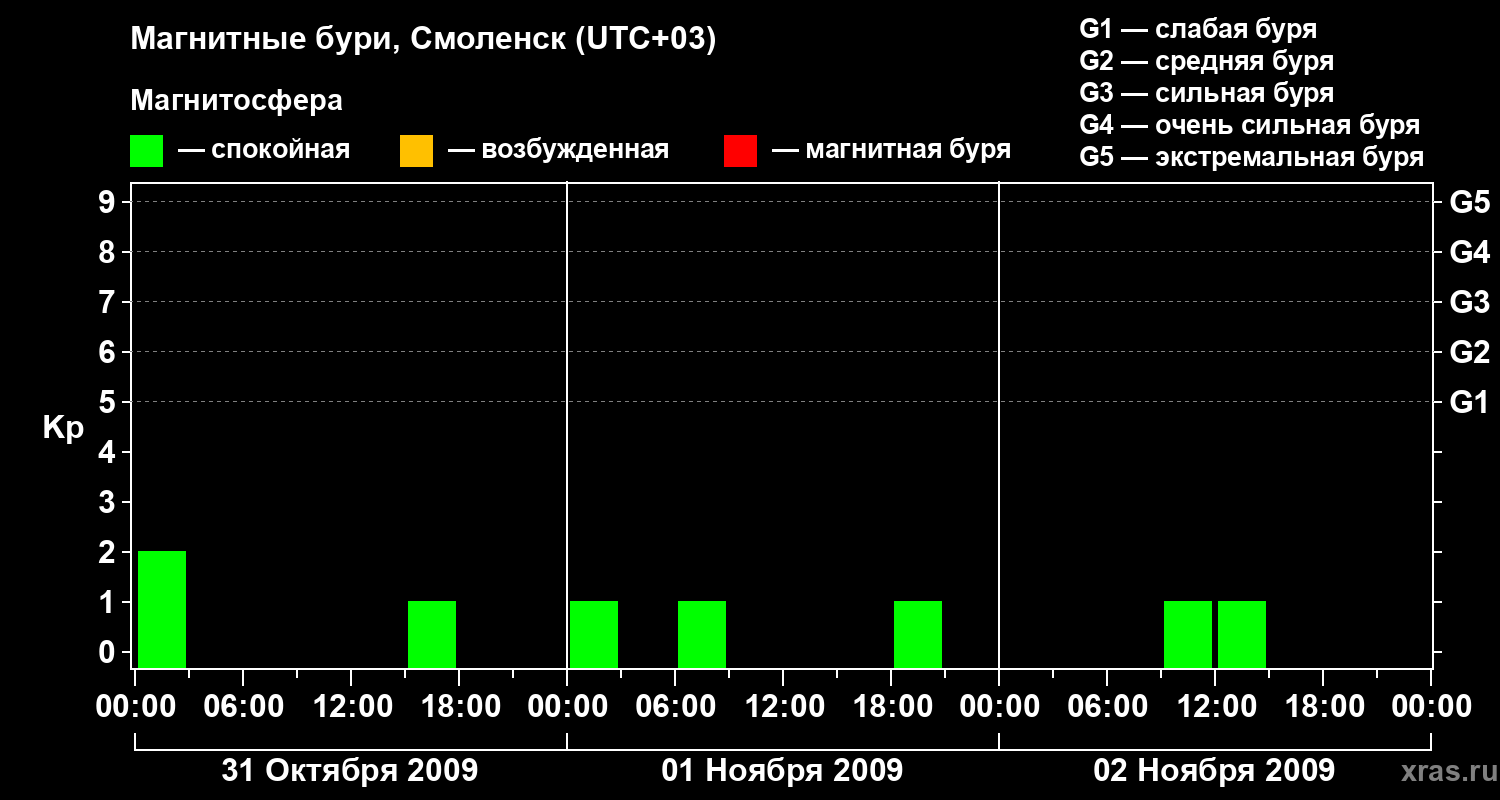This screenshot has width=1500, height=800.
Task: Select the 06:00 bar on 01 November
Action: tap(702, 635)
